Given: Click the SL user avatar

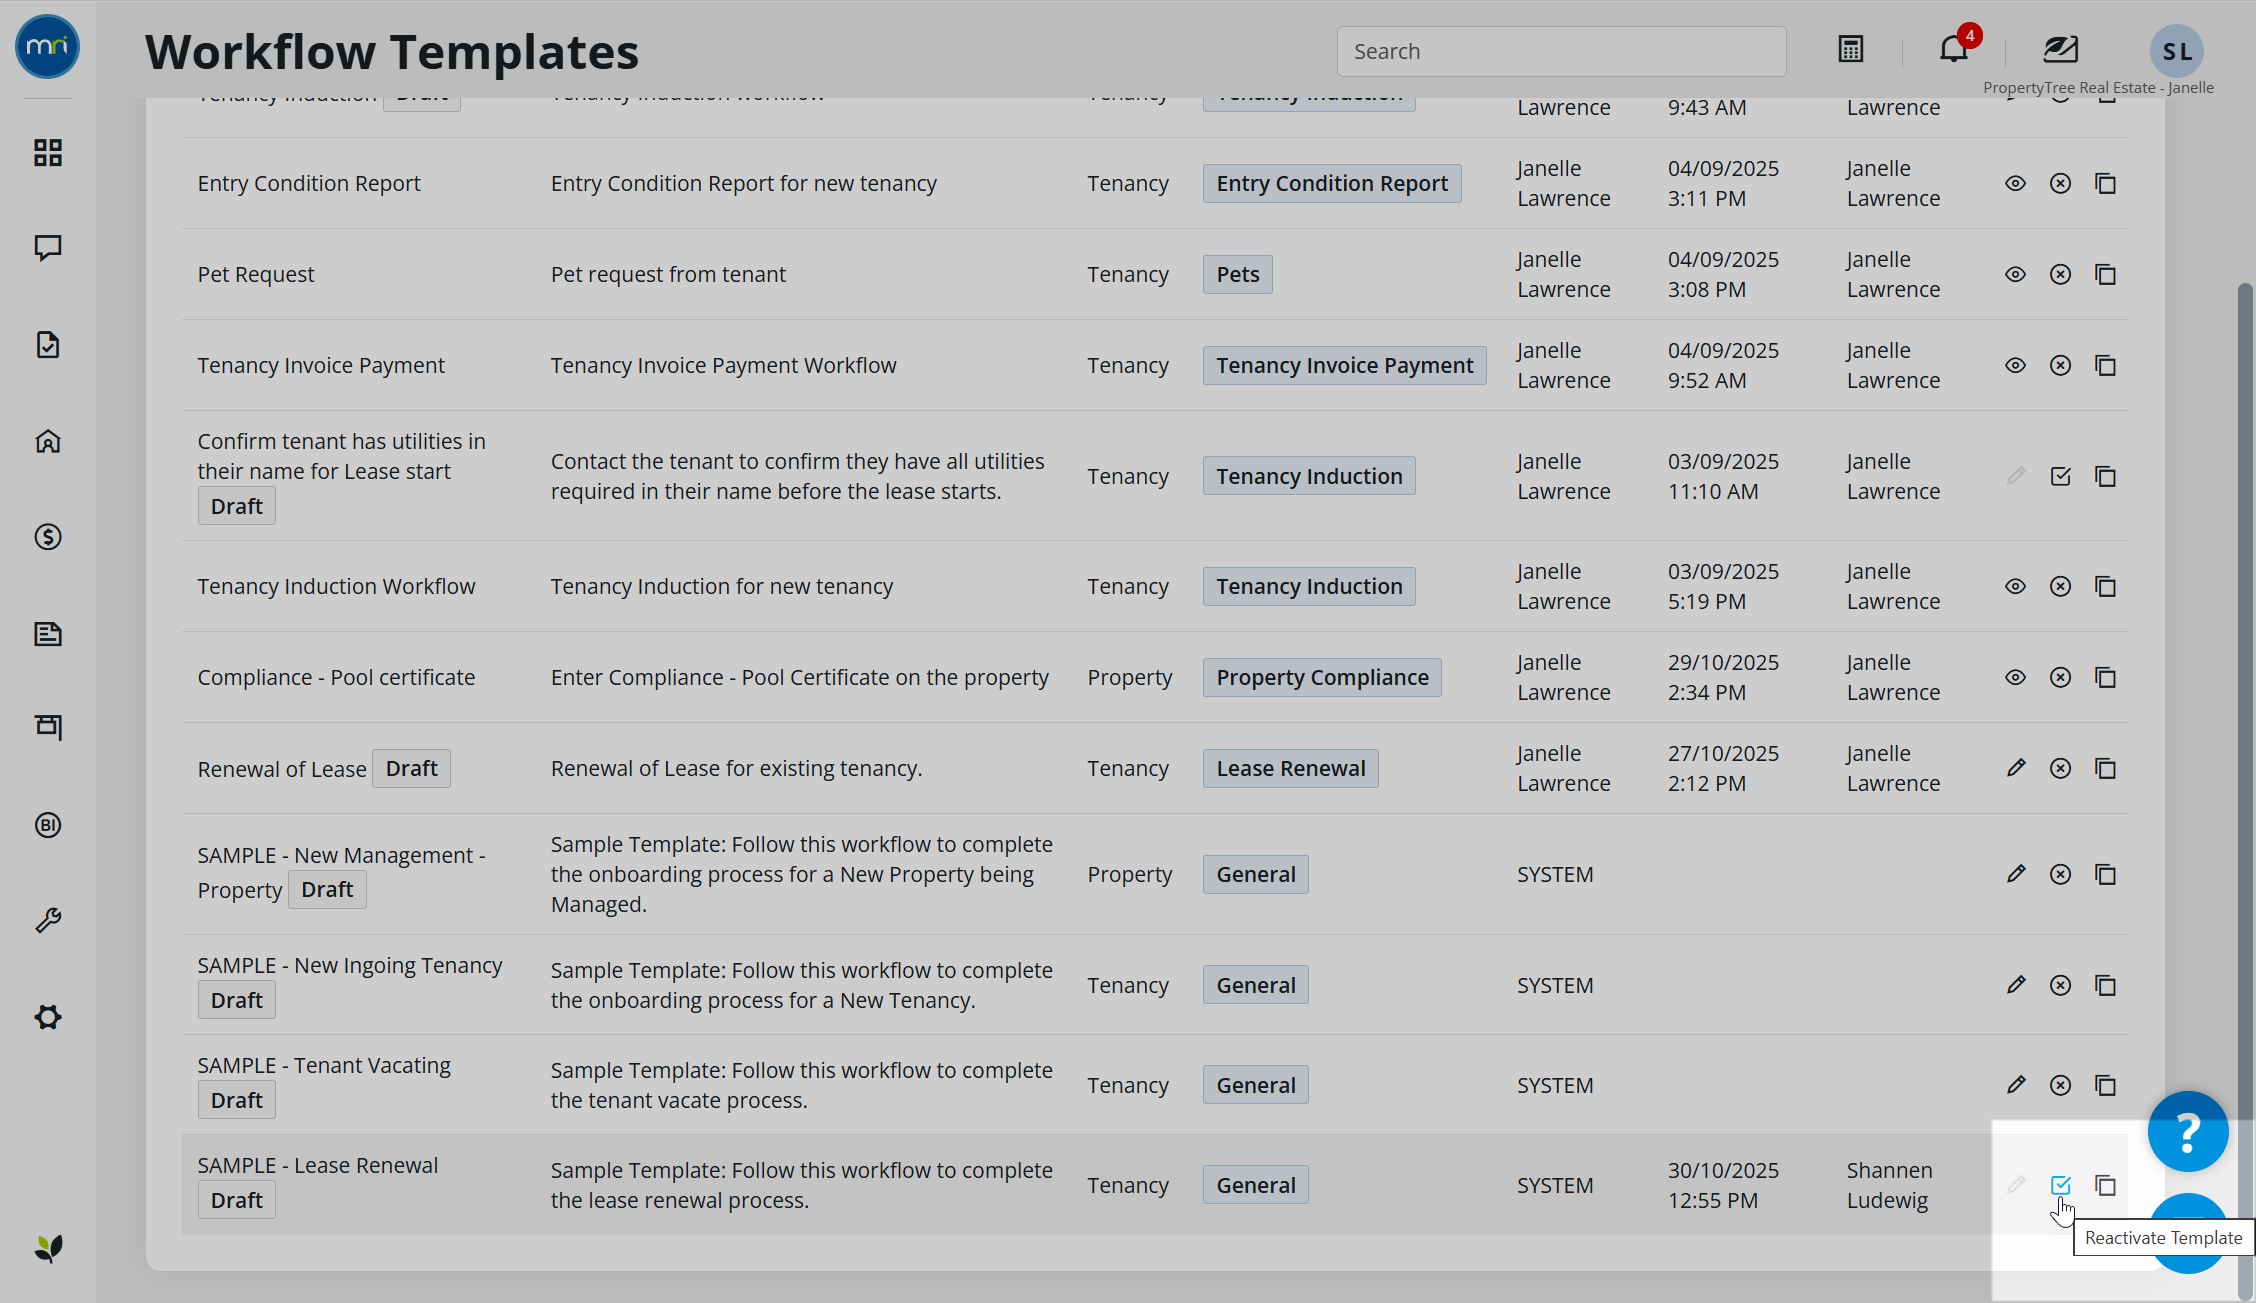Looking at the screenshot, I should pos(2177,52).
